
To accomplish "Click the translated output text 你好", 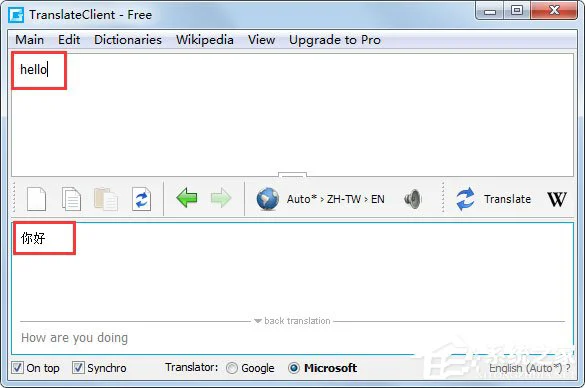I will pos(33,238).
